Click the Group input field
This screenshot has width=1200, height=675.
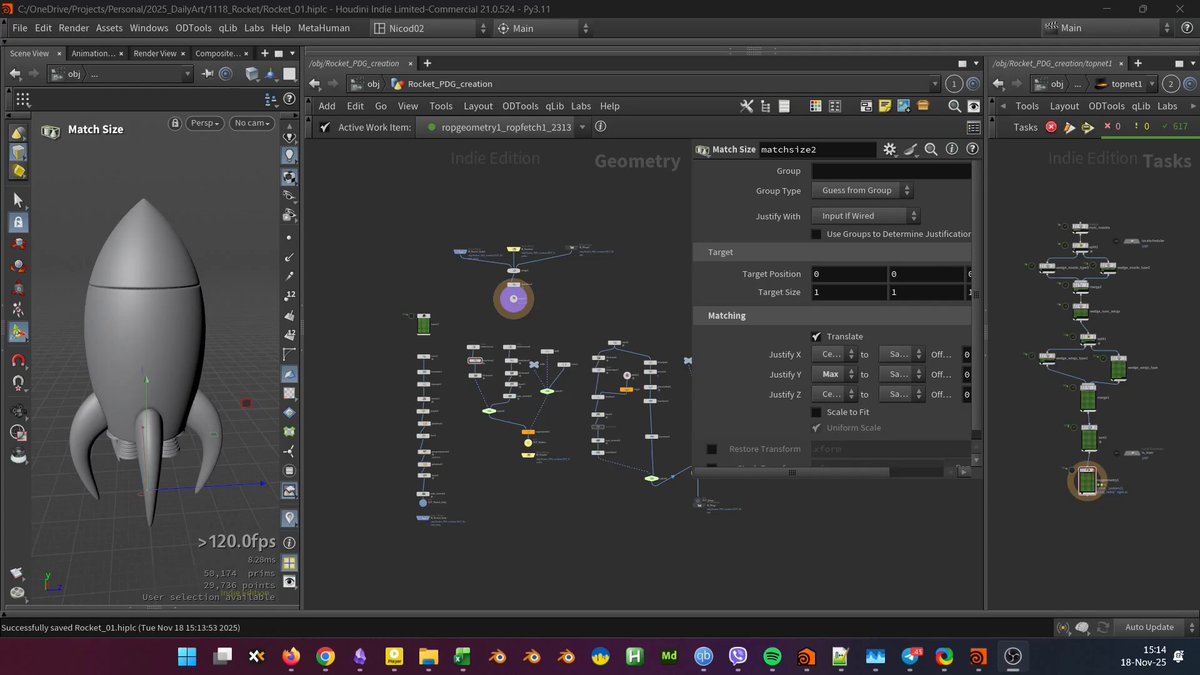(890, 171)
